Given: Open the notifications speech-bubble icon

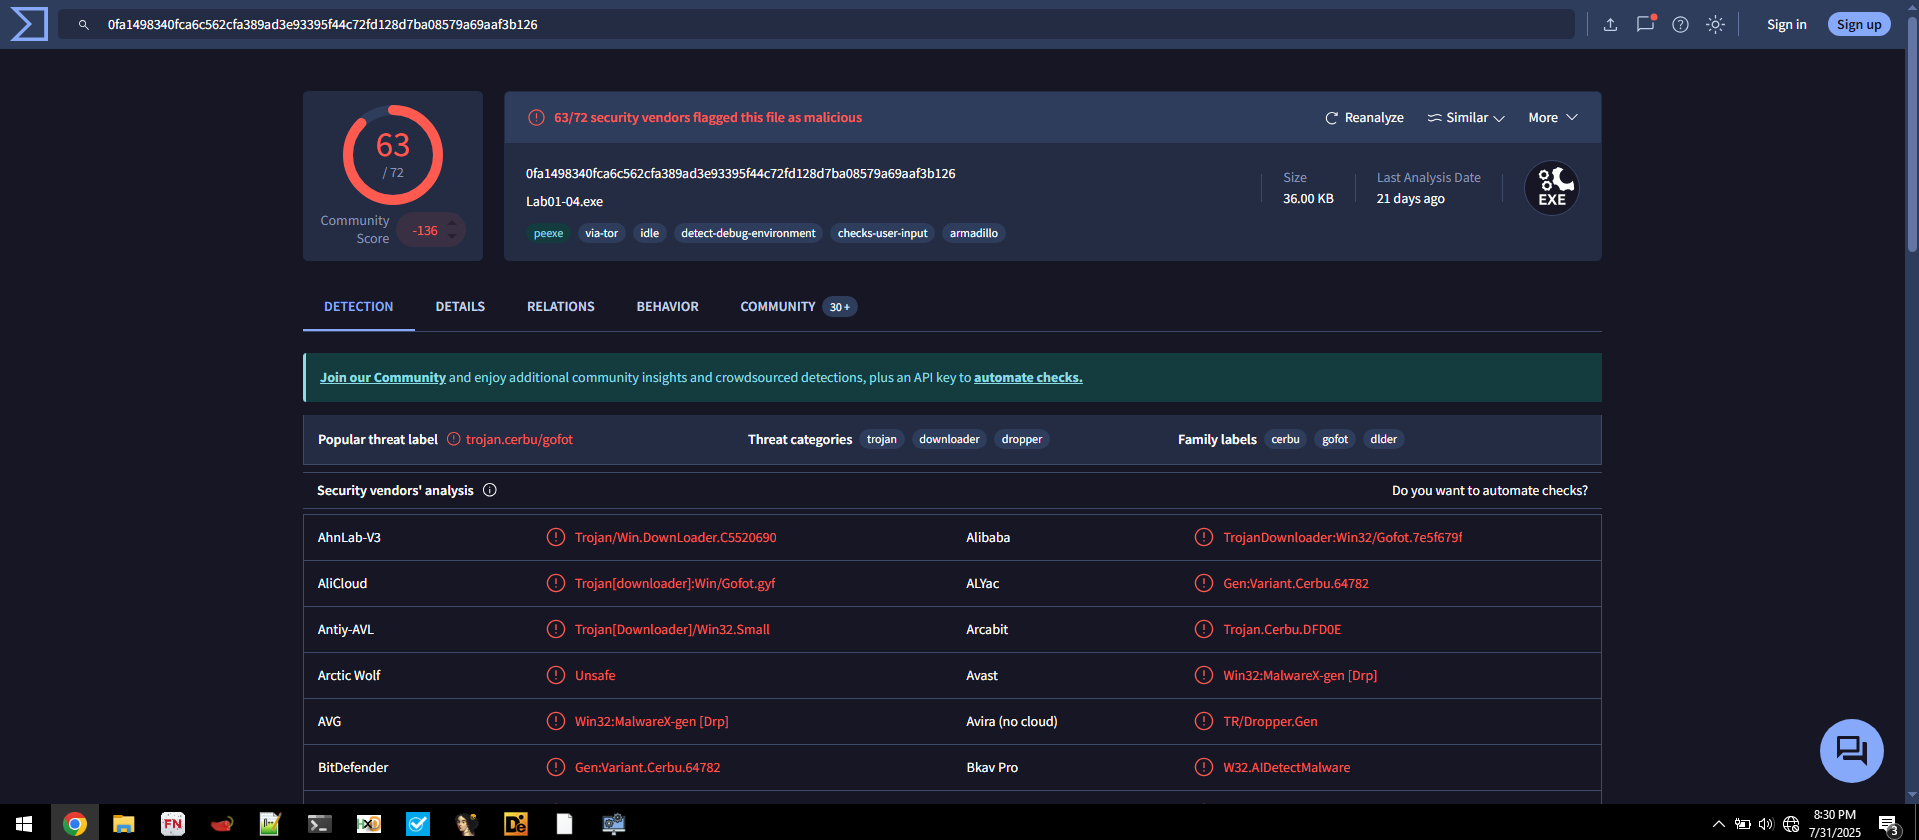Looking at the screenshot, I should tap(1645, 24).
